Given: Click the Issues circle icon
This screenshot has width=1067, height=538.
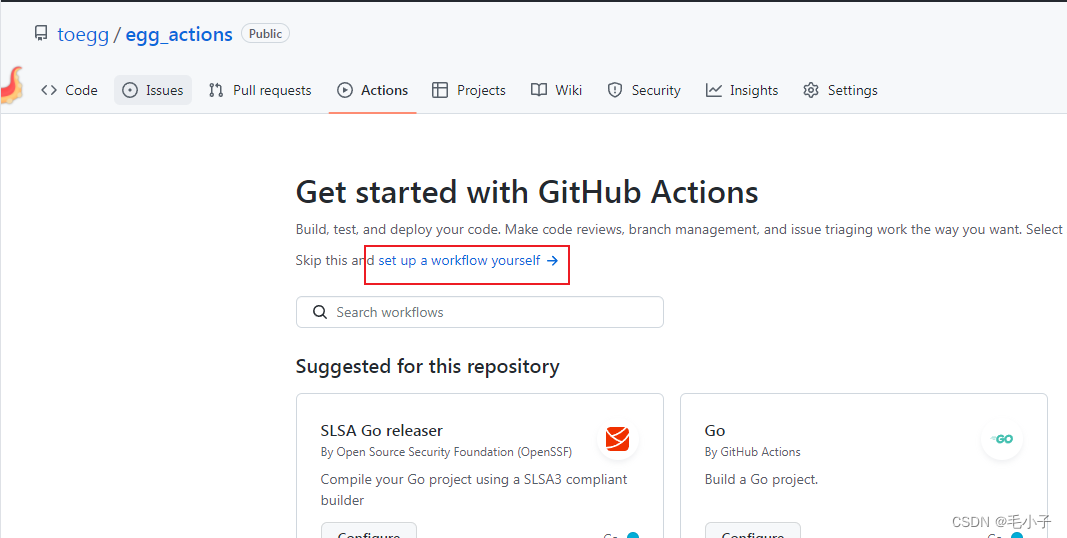Looking at the screenshot, I should (x=130, y=90).
